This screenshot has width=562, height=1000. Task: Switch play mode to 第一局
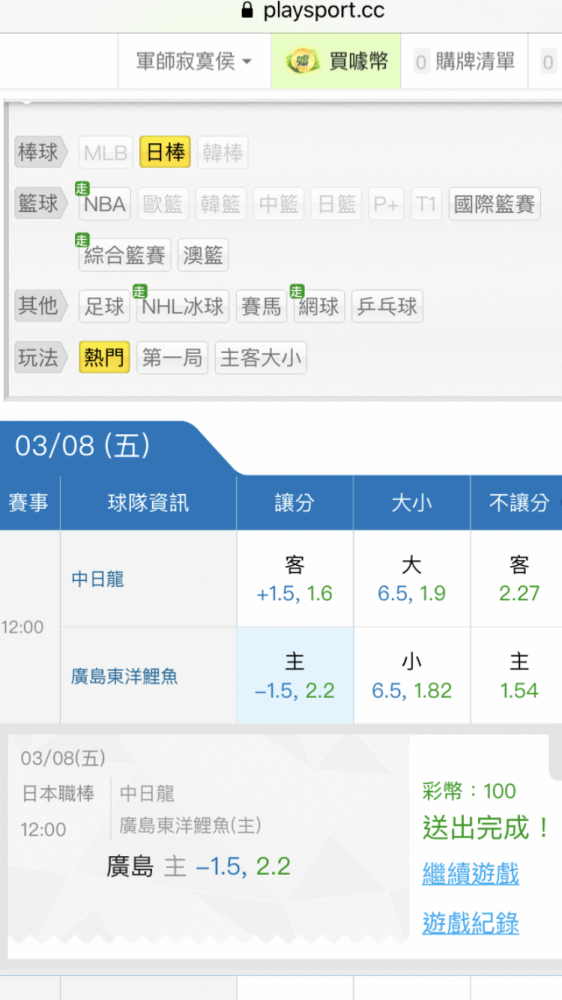tap(172, 358)
